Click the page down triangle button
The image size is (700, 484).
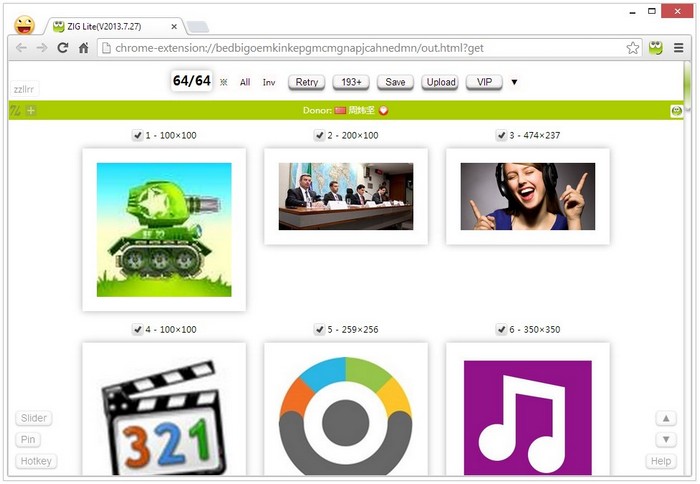point(666,440)
